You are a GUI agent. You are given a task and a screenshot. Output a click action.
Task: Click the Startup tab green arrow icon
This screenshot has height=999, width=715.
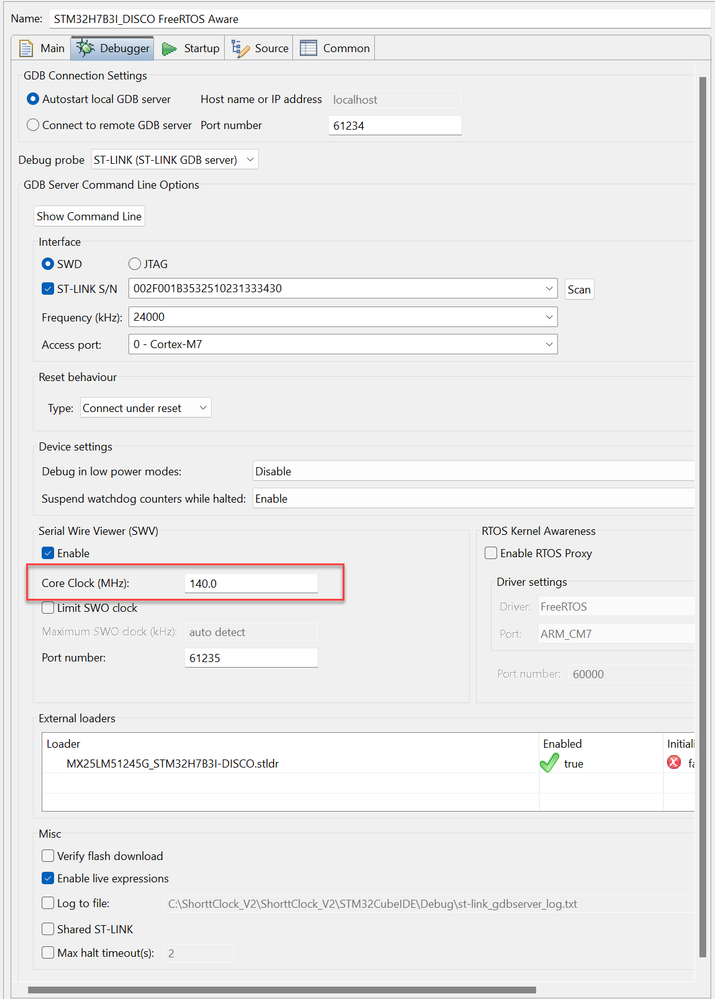[x=170, y=49]
